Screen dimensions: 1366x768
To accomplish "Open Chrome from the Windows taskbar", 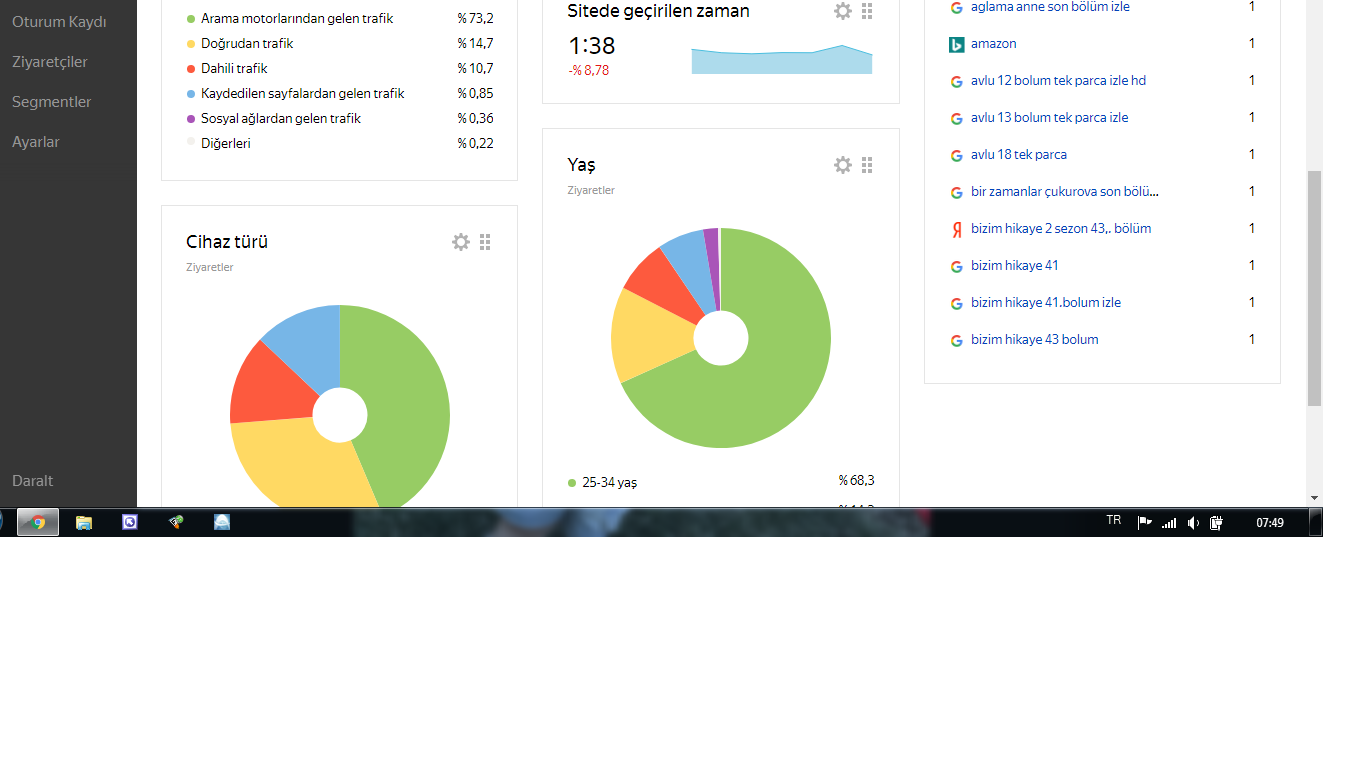I will coord(38,522).
